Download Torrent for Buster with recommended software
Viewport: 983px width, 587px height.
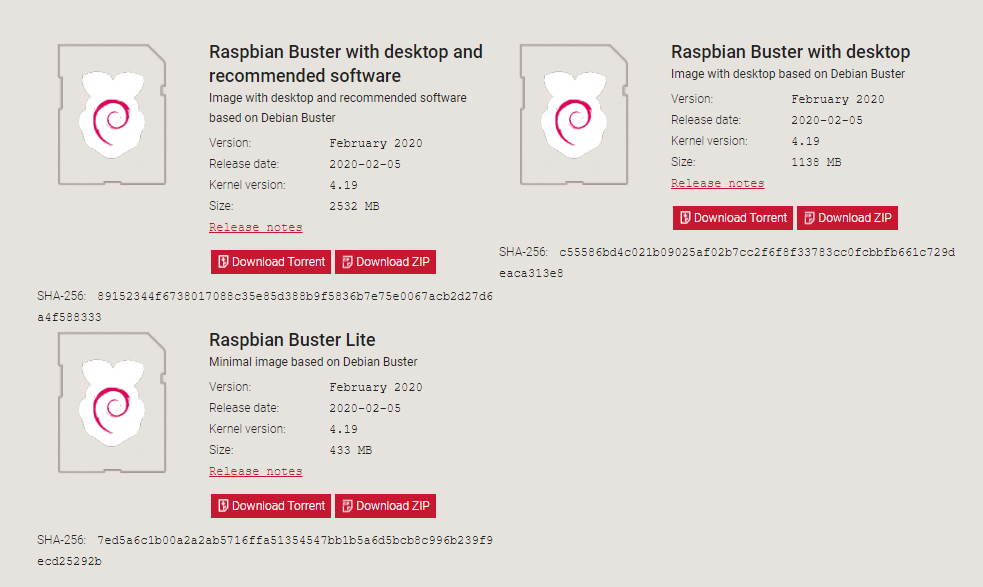(271, 262)
